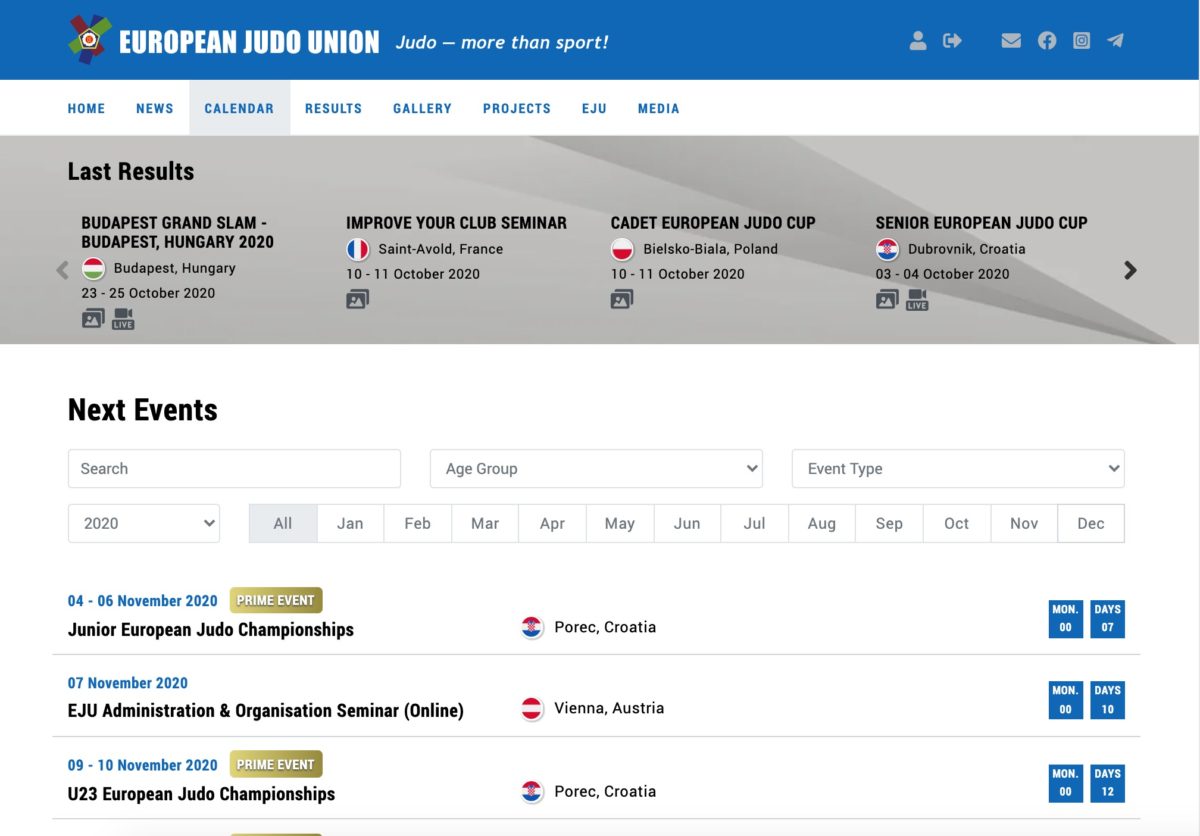Open the U23 European Judo Championships link
The height and width of the screenshot is (836, 1200).
point(202,794)
